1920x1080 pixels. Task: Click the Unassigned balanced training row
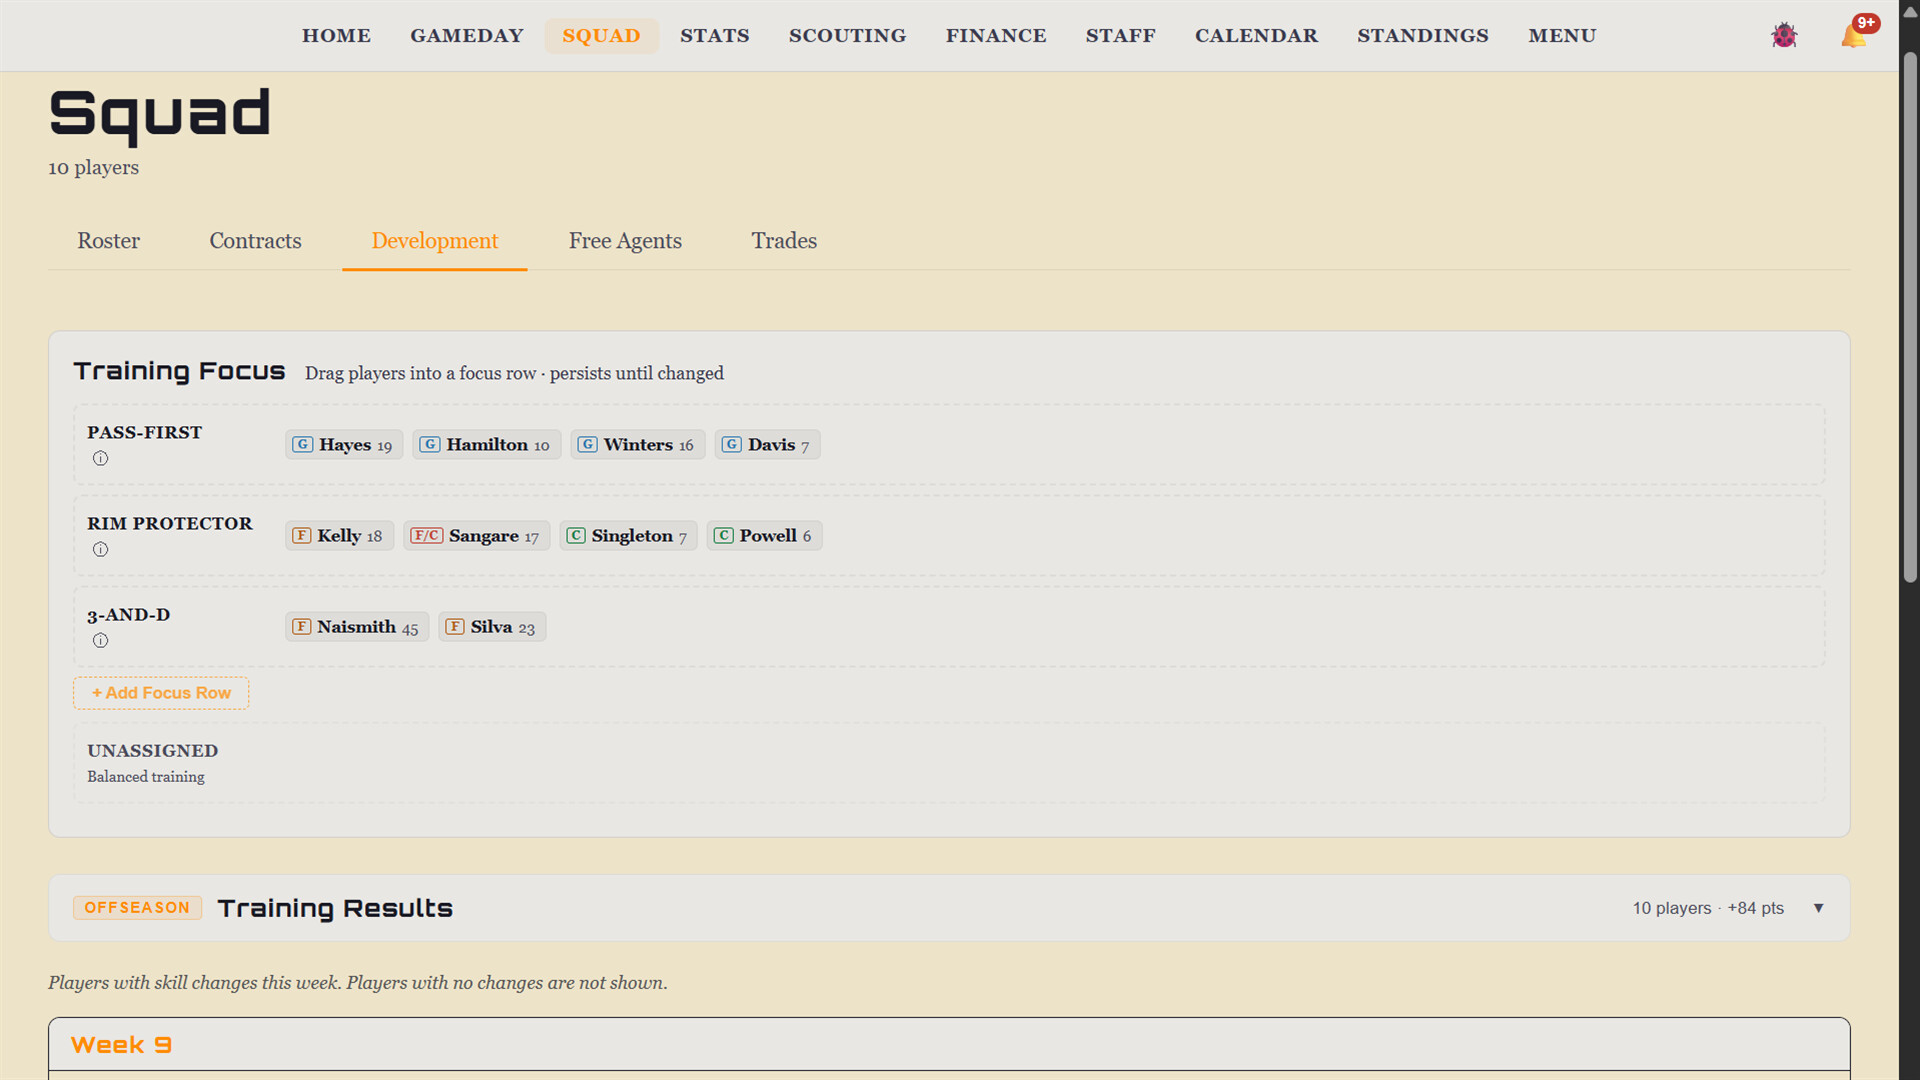(x=949, y=763)
